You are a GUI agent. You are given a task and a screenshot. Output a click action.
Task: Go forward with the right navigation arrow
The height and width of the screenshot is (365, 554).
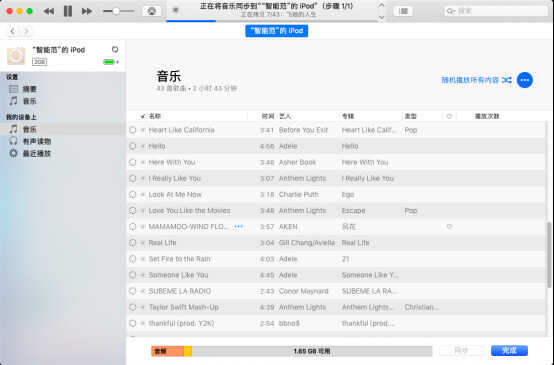(26, 31)
